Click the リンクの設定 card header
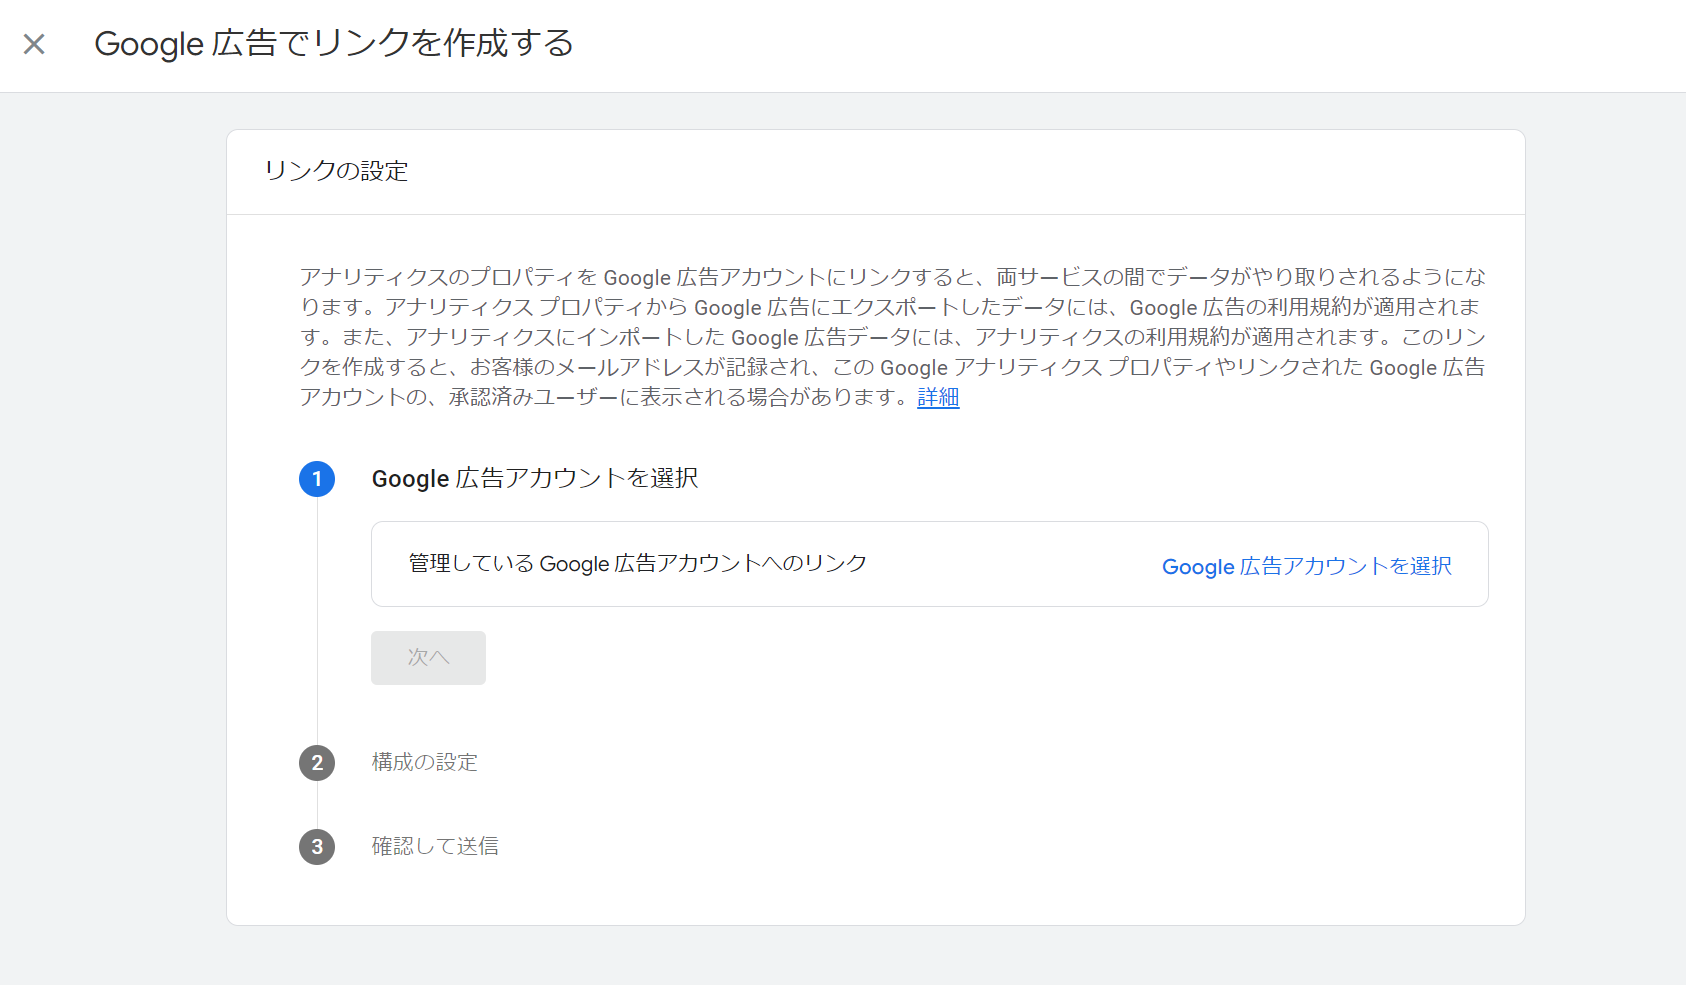This screenshot has height=985, width=1686. click(336, 171)
